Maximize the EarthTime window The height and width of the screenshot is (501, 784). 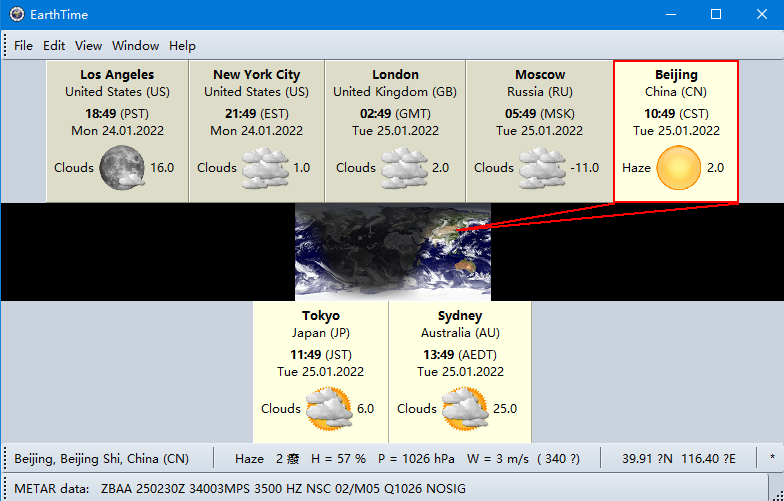(716, 14)
